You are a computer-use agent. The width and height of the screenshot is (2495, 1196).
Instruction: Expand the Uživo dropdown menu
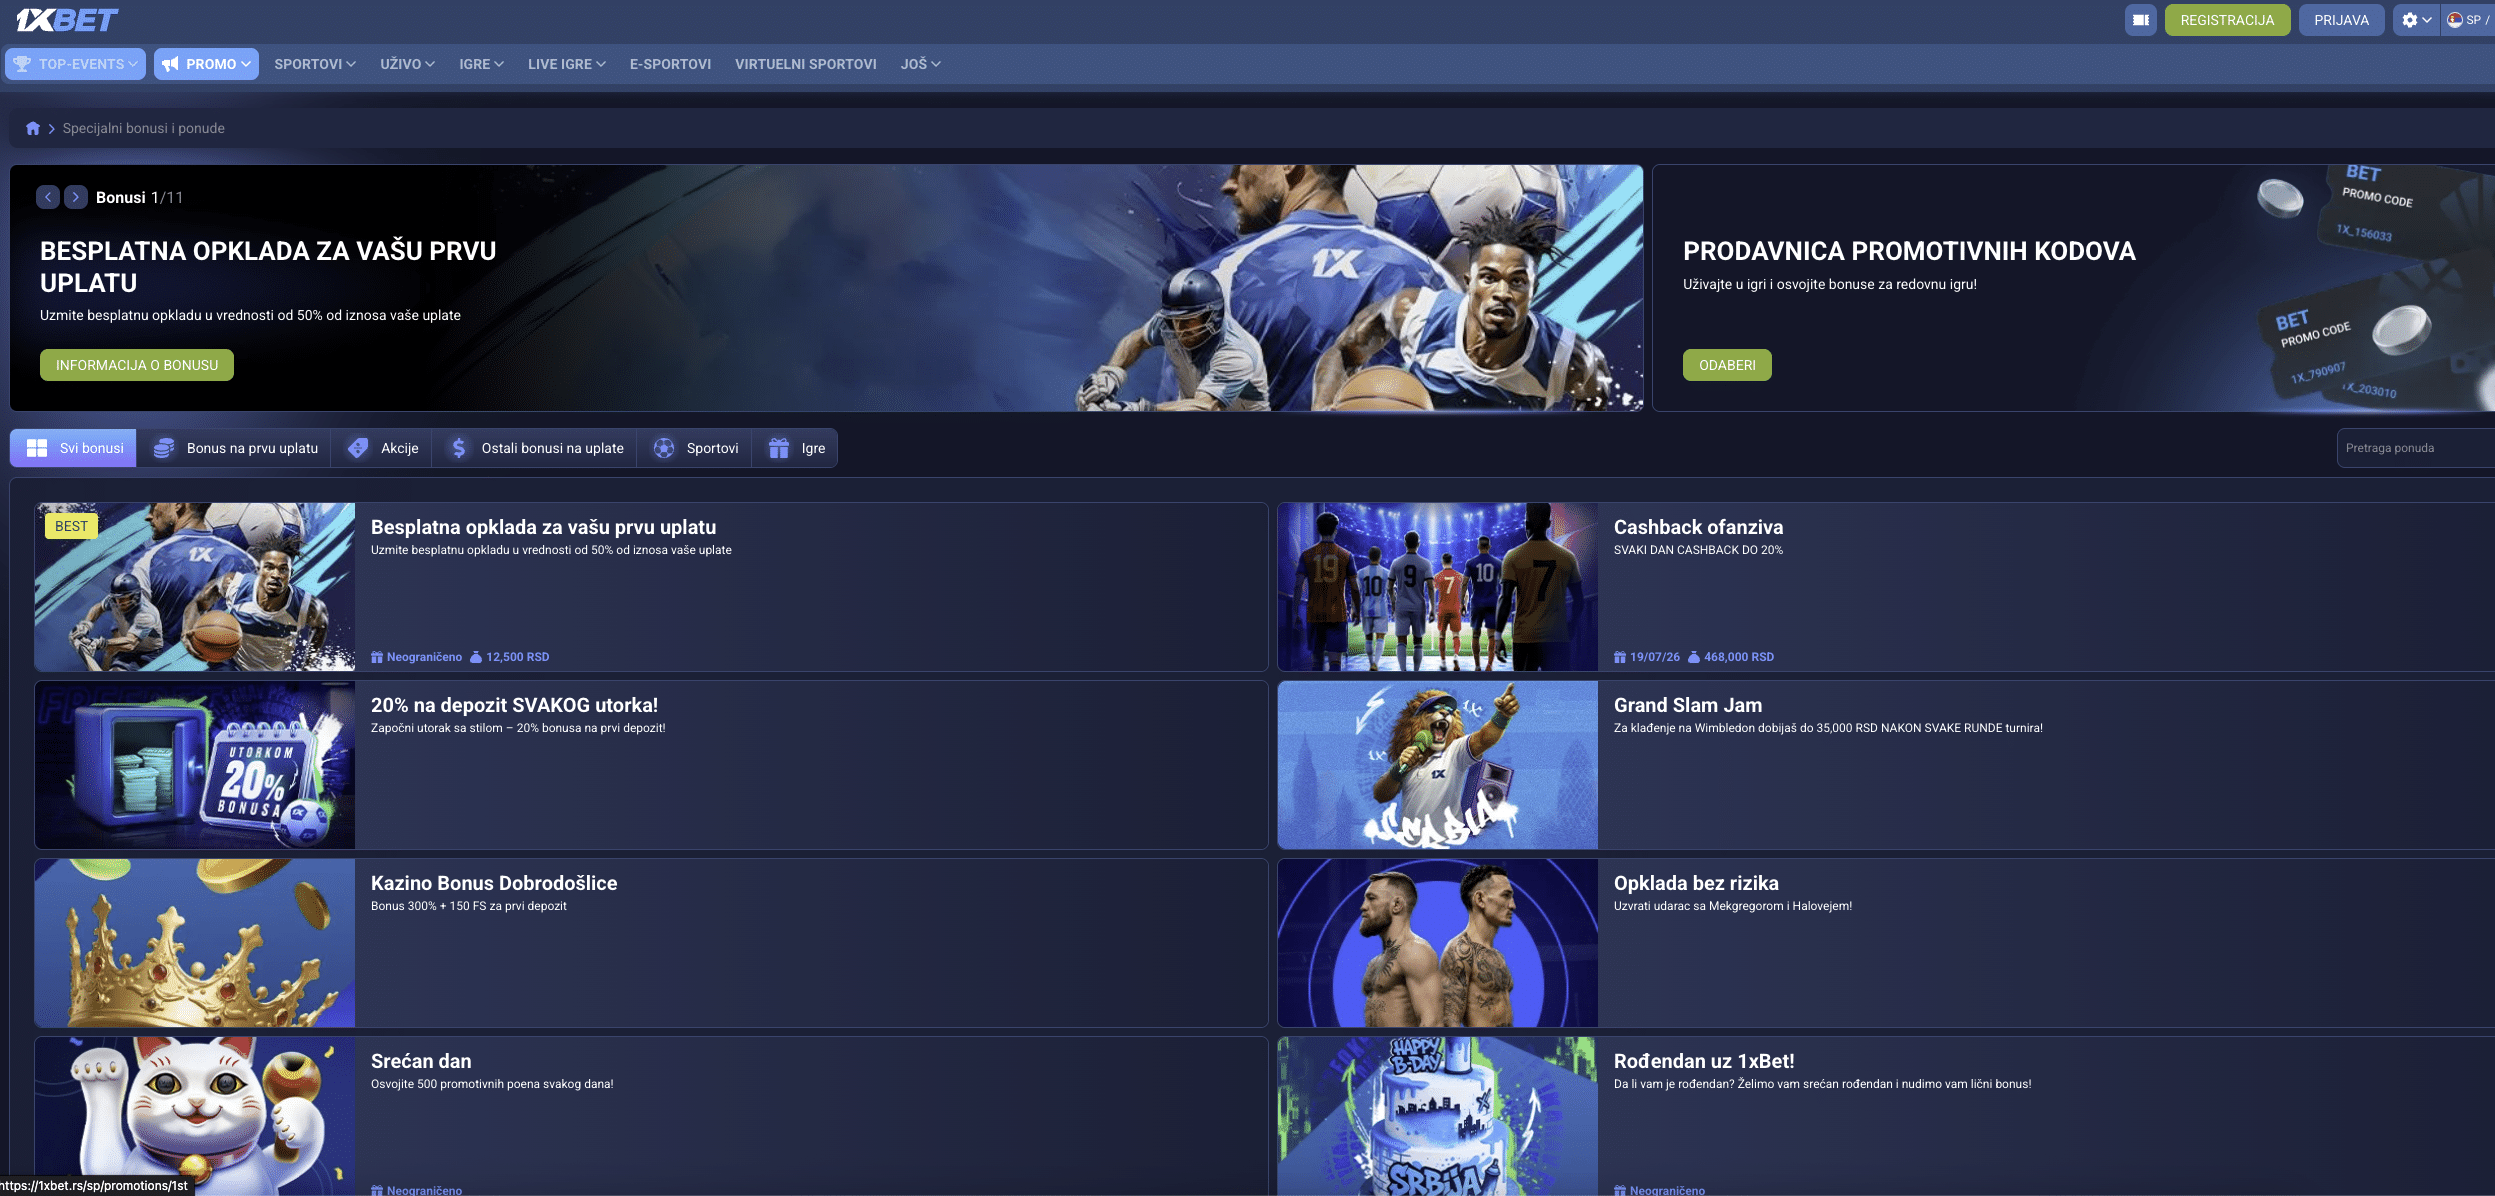(x=407, y=64)
